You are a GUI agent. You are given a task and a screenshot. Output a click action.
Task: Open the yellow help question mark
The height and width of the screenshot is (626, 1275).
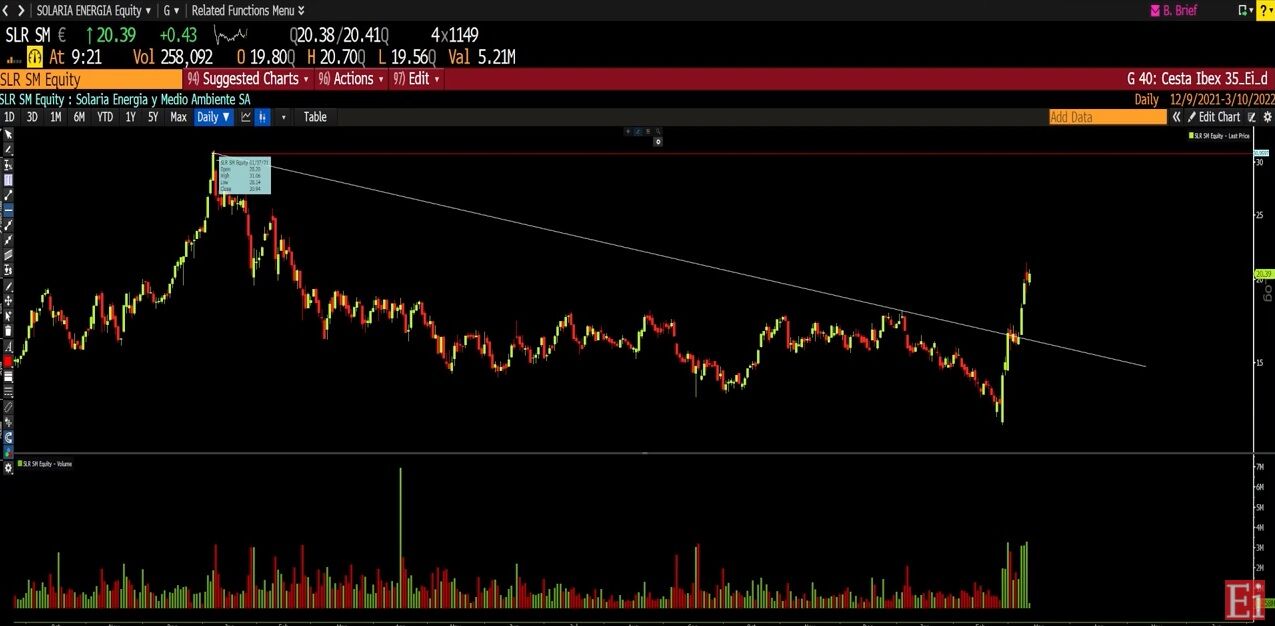1264,10
